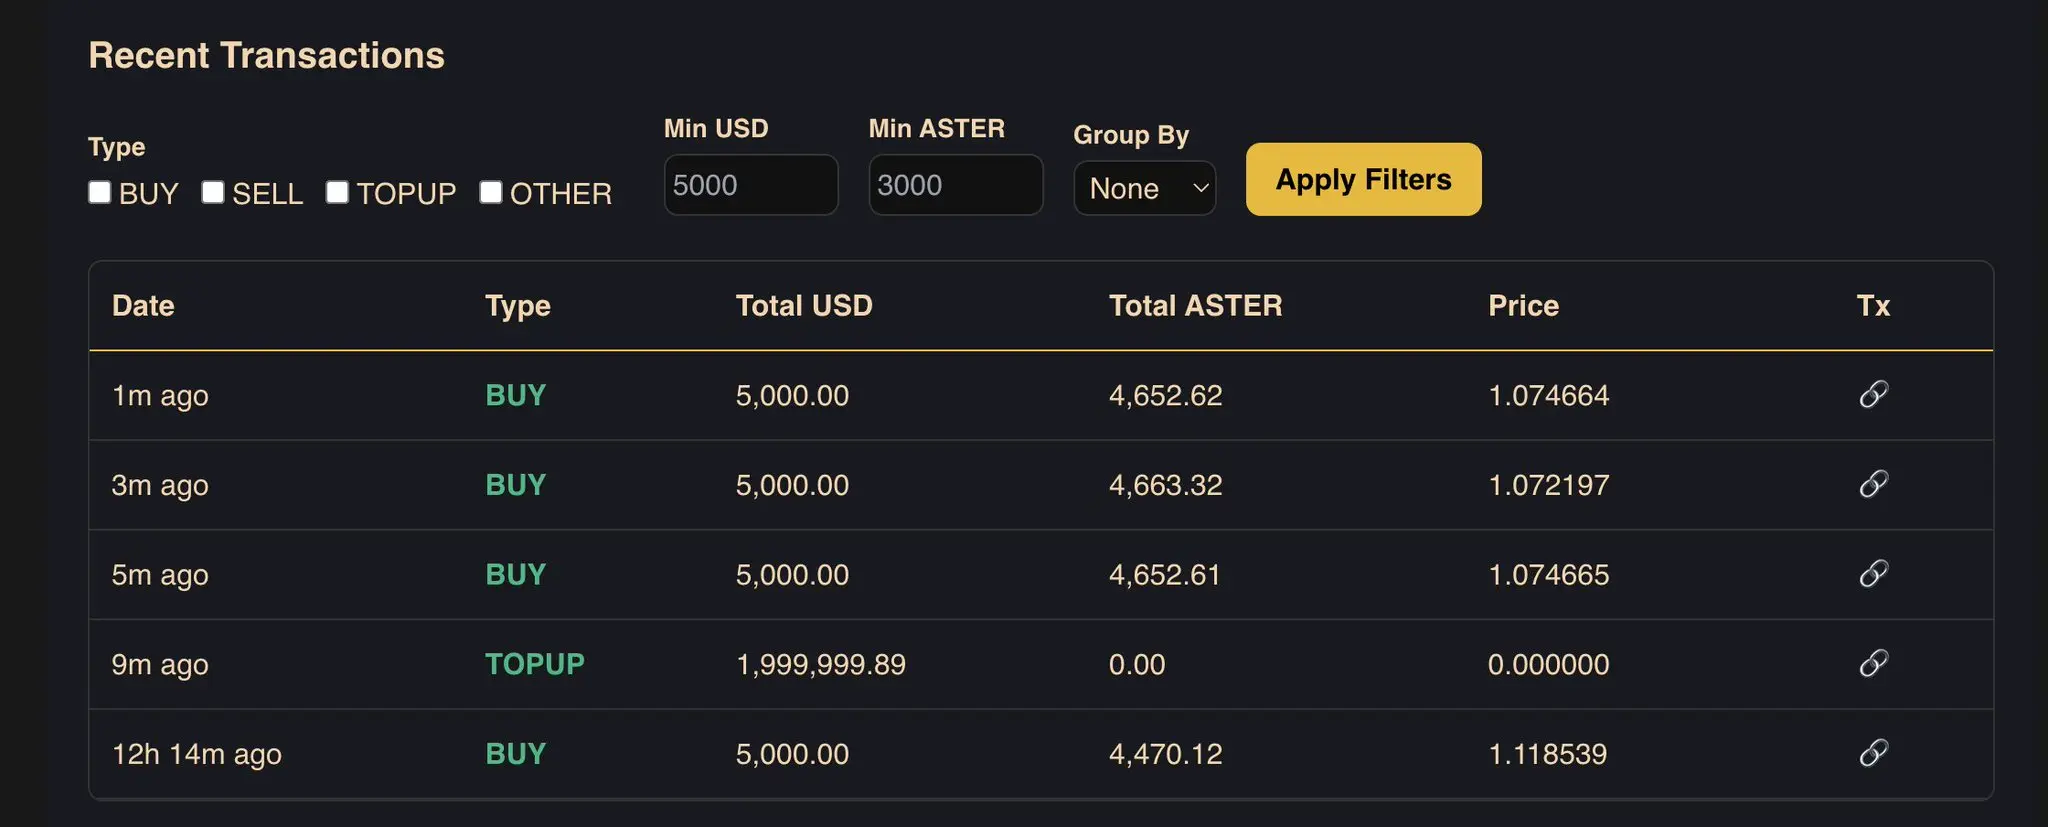Click the 1,999,999.89 total USD cell
Screen dimensions: 2048x827
click(x=820, y=665)
